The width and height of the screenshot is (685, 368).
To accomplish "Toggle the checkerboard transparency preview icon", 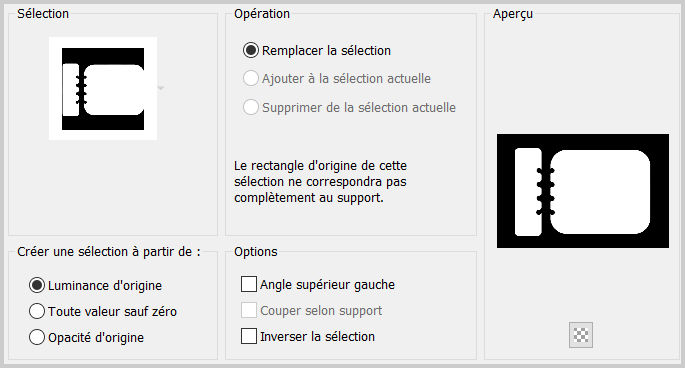I will [x=581, y=335].
